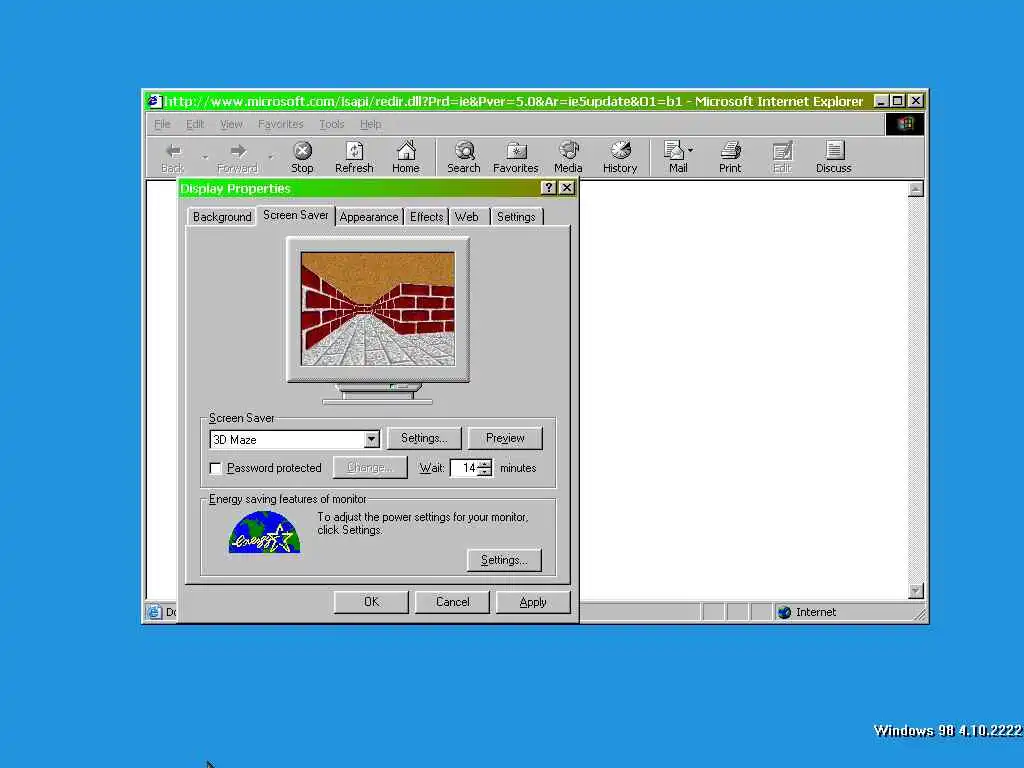The width and height of the screenshot is (1024, 768).
Task: Click the Forward arrow icon in Internet Explorer
Action: pos(238,152)
